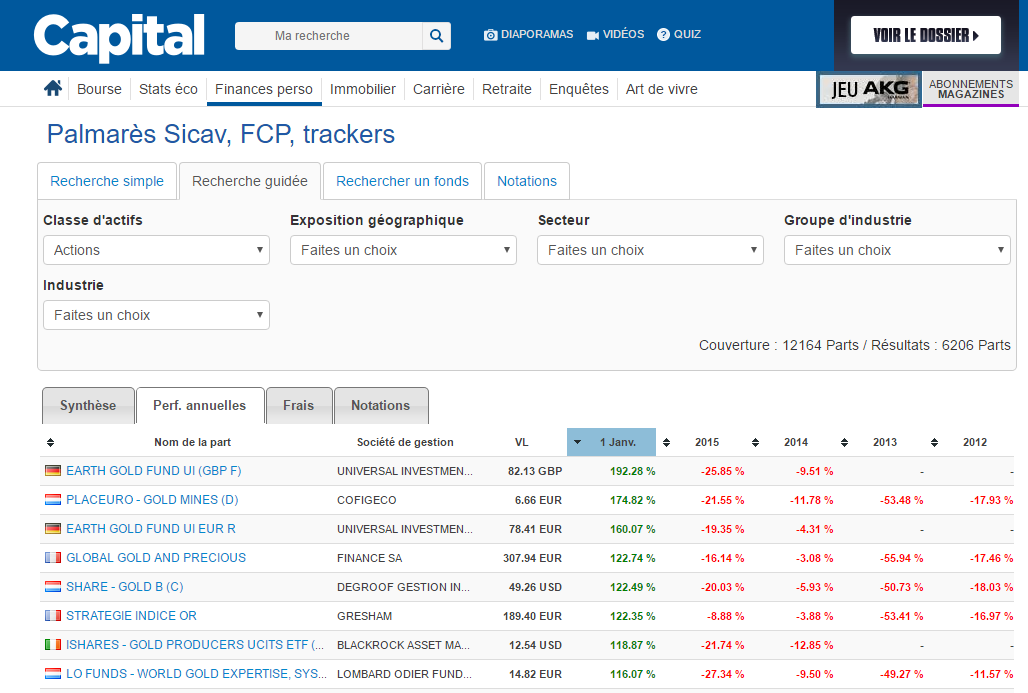
Task: Sort by 2013 column arrows
Action: pos(844,443)
